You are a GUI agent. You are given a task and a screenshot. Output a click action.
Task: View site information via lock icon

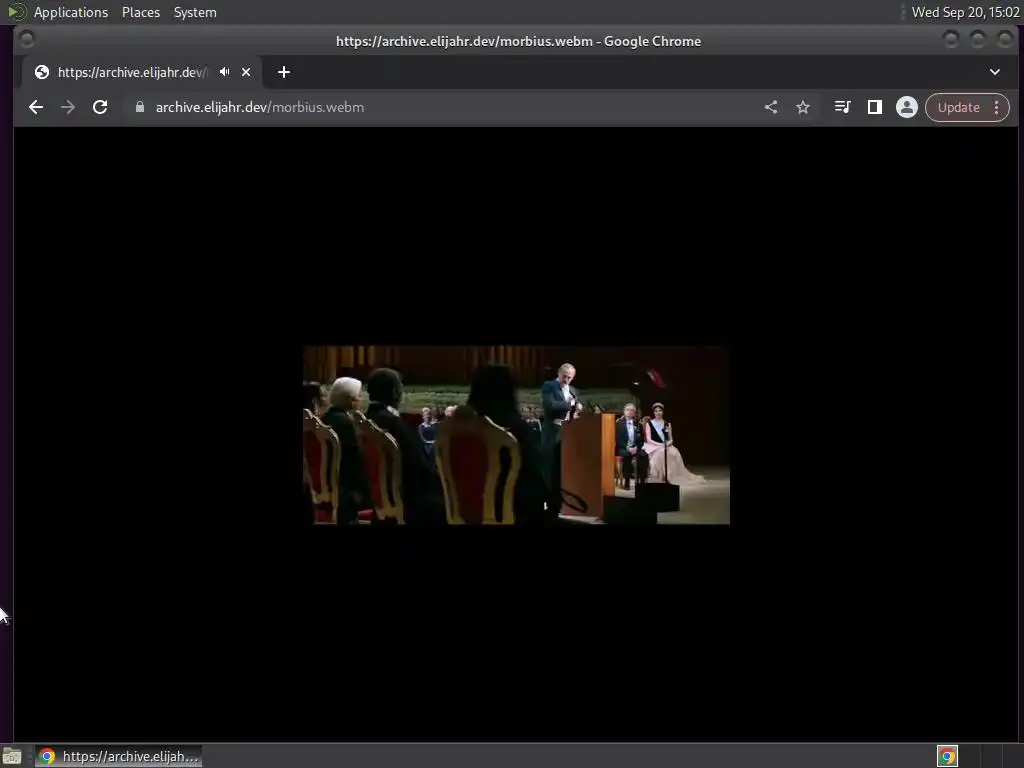coord(139,107)
